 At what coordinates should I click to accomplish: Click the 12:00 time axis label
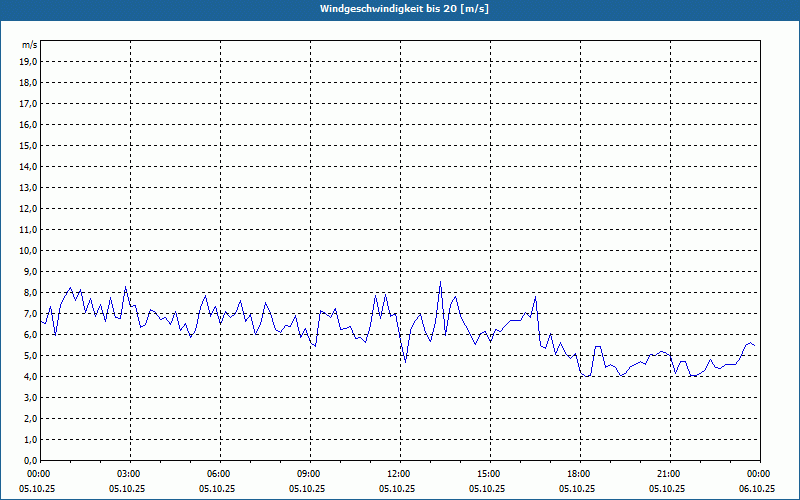pos(398,474)
